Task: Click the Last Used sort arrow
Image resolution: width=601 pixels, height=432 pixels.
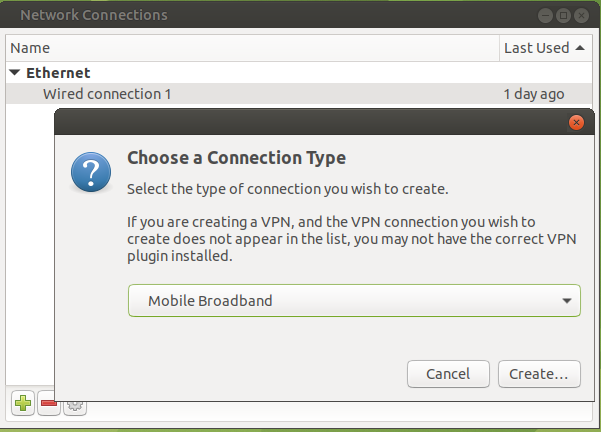Action: pos(581,48)
